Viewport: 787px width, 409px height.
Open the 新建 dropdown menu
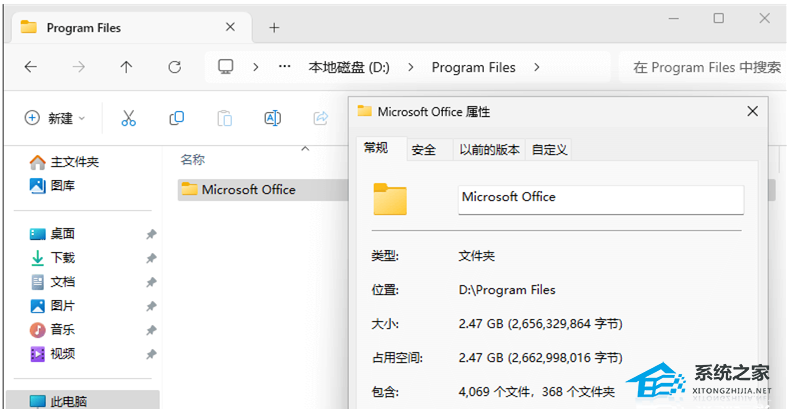point(55,118)
